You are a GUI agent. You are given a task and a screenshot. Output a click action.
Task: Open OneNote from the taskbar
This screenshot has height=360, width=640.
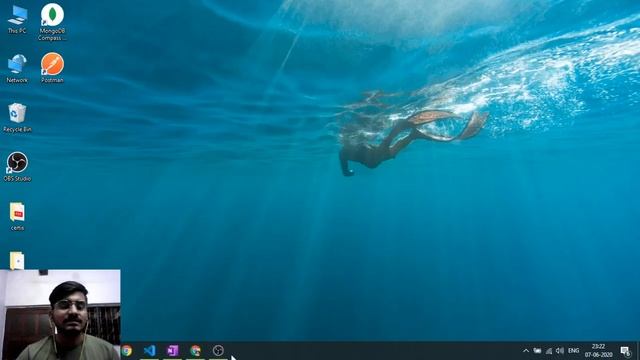pyautogui.click(x=173, y=351)
